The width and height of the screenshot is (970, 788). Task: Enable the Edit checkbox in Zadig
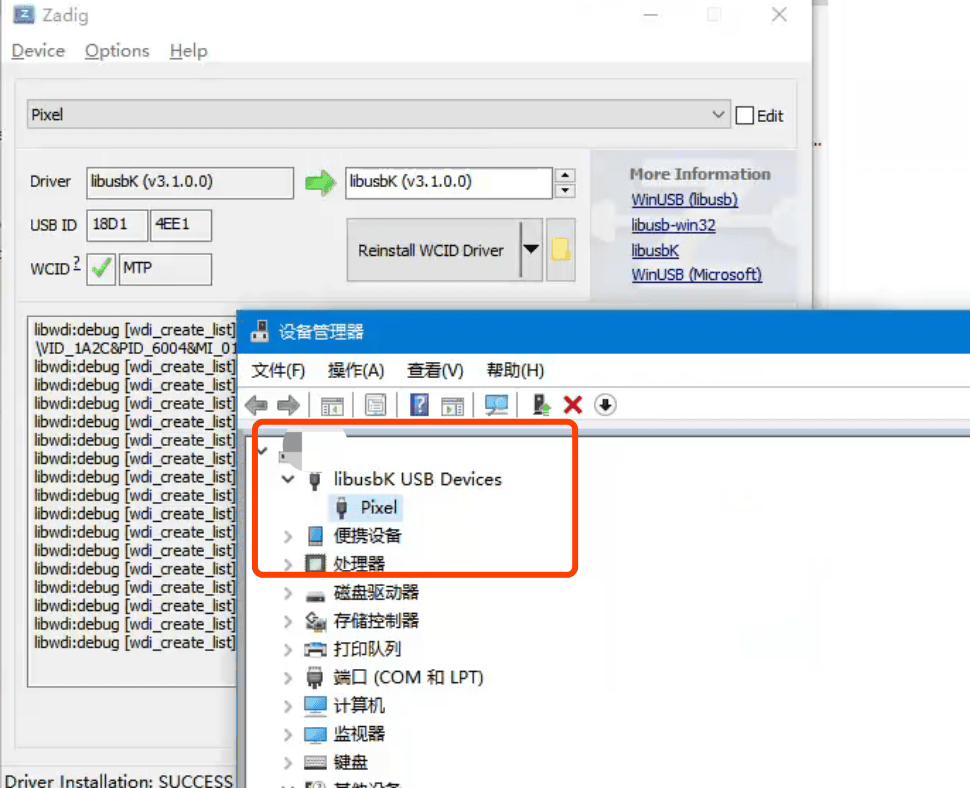click(744, 116)
